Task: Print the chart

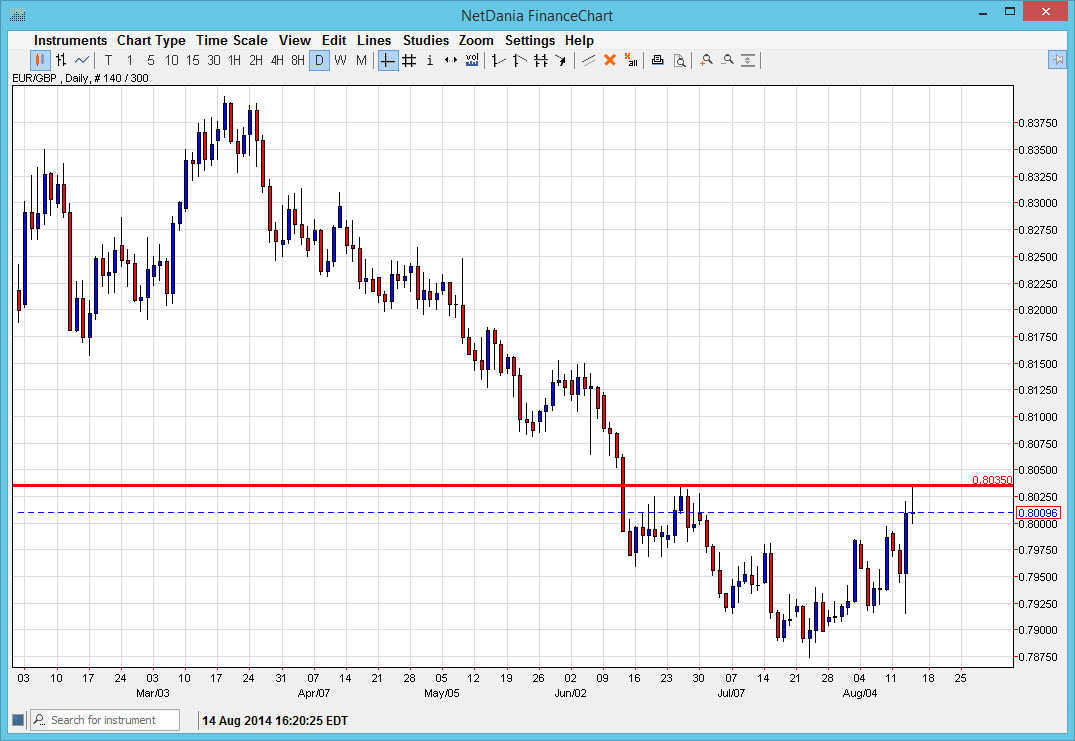Action: click(x=657, y=60)
